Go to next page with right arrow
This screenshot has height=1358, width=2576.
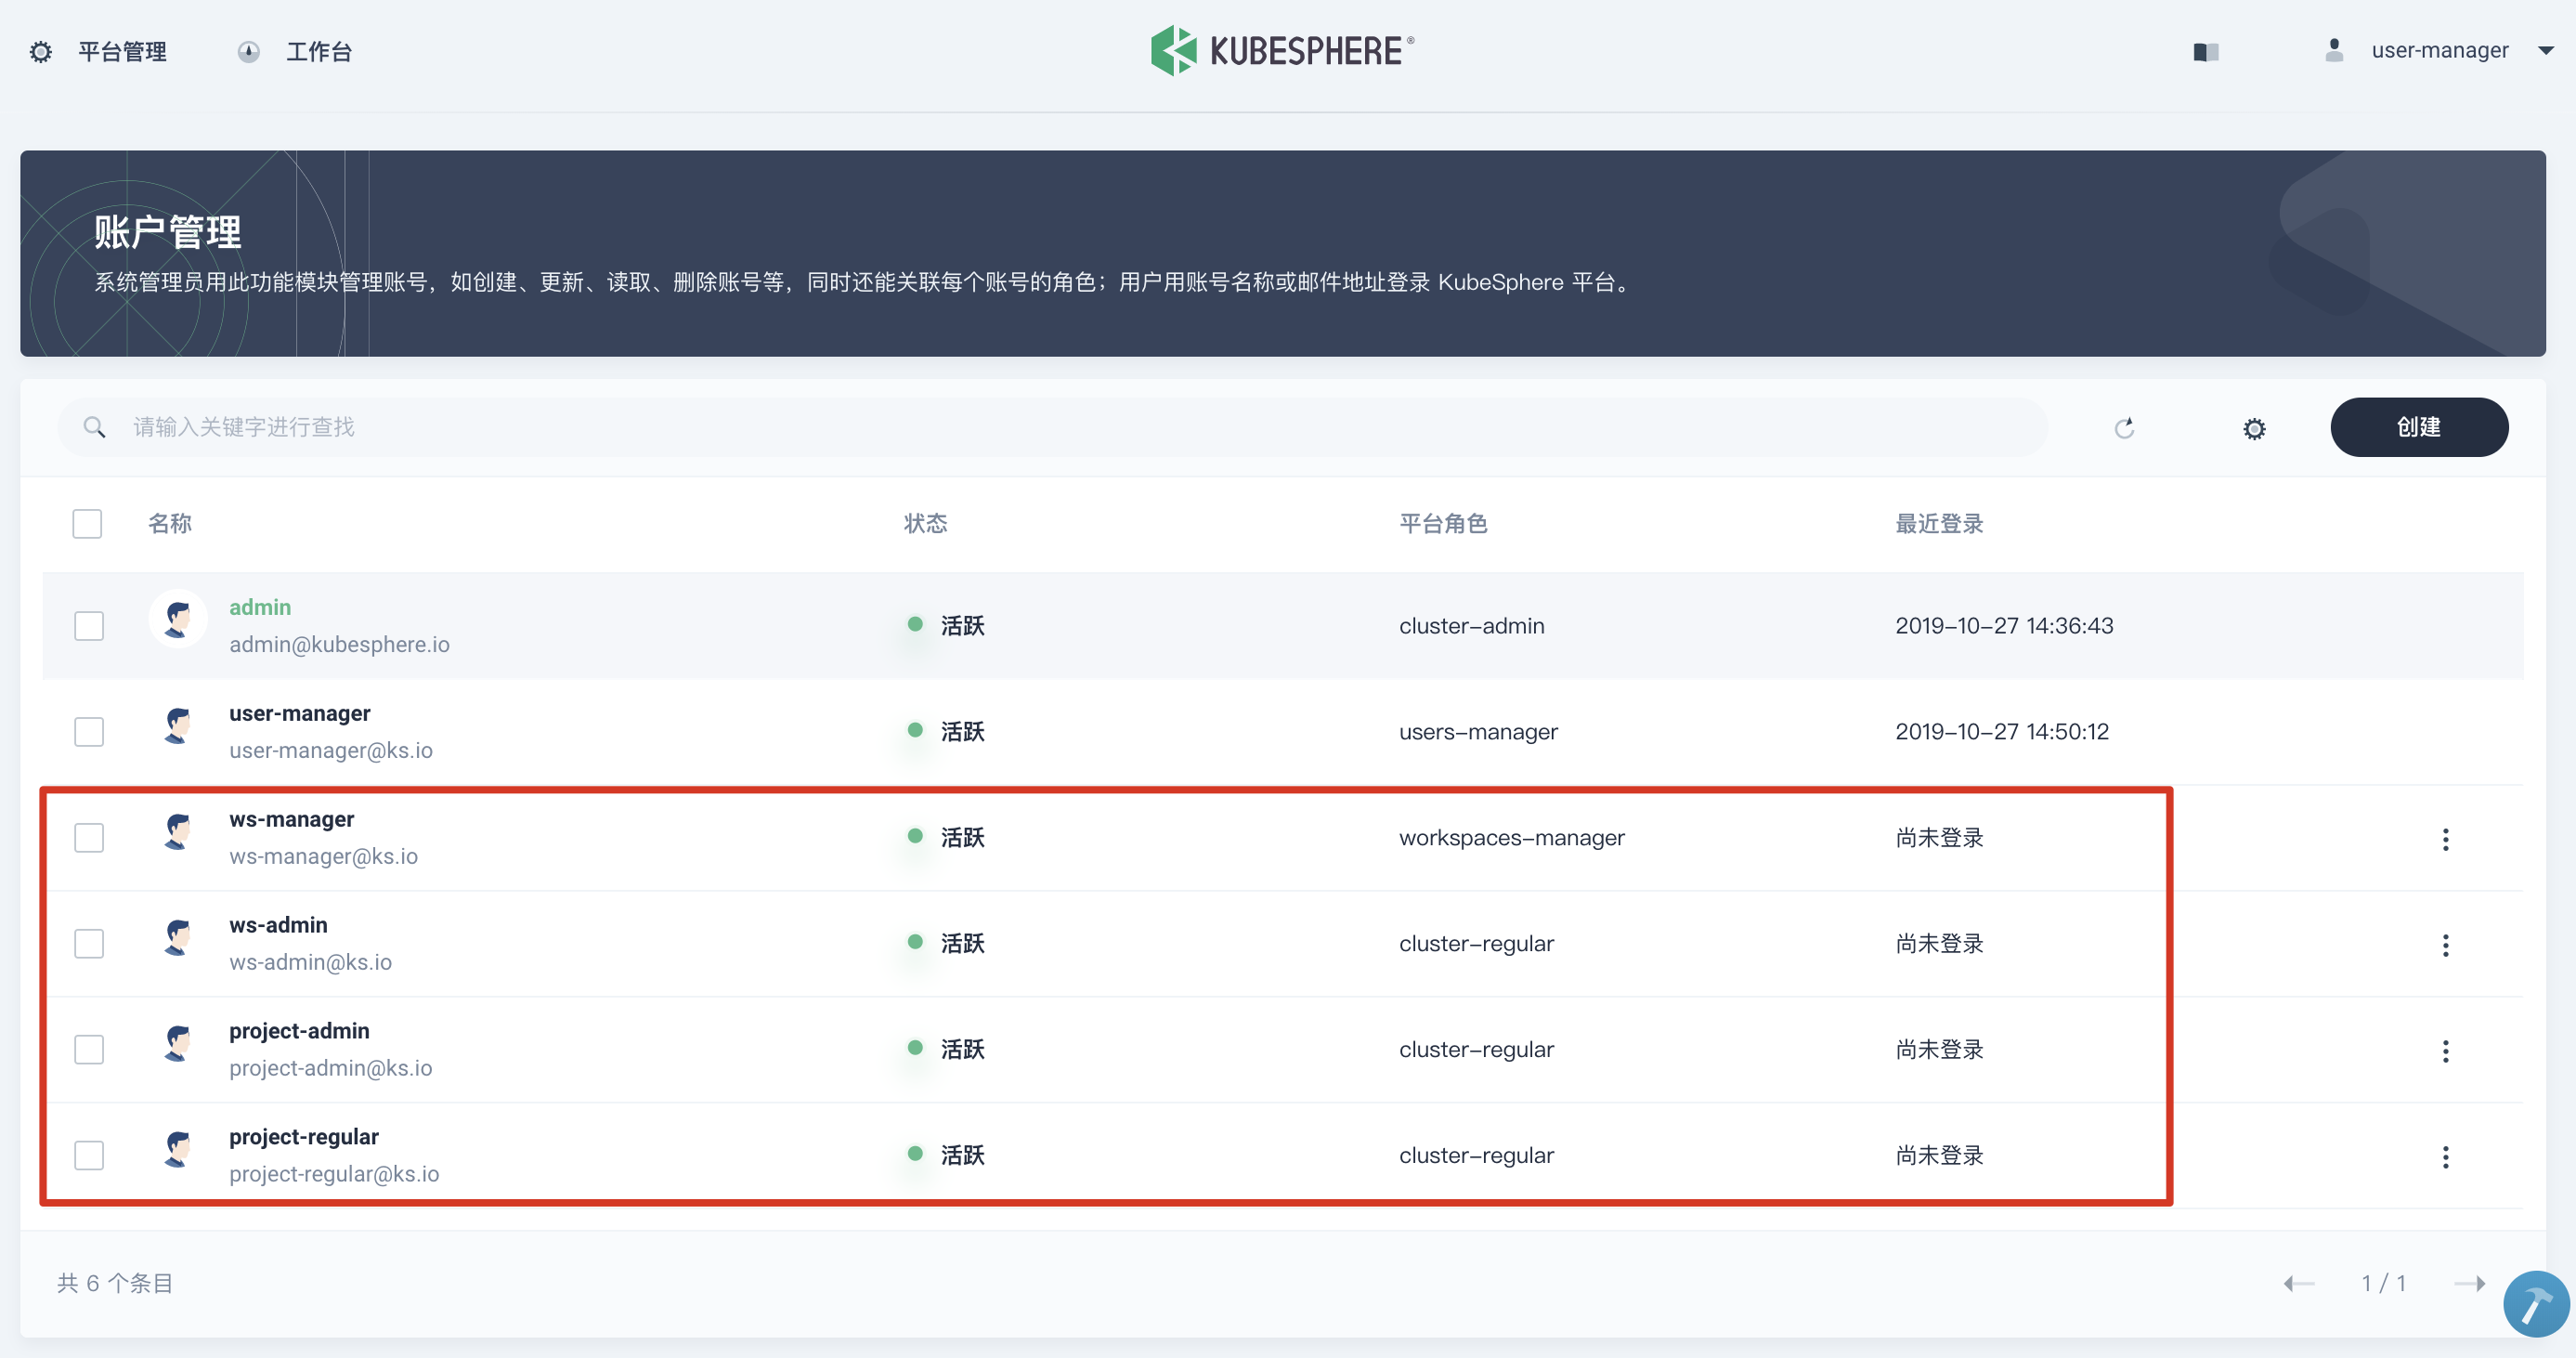coord(2472,1283)
